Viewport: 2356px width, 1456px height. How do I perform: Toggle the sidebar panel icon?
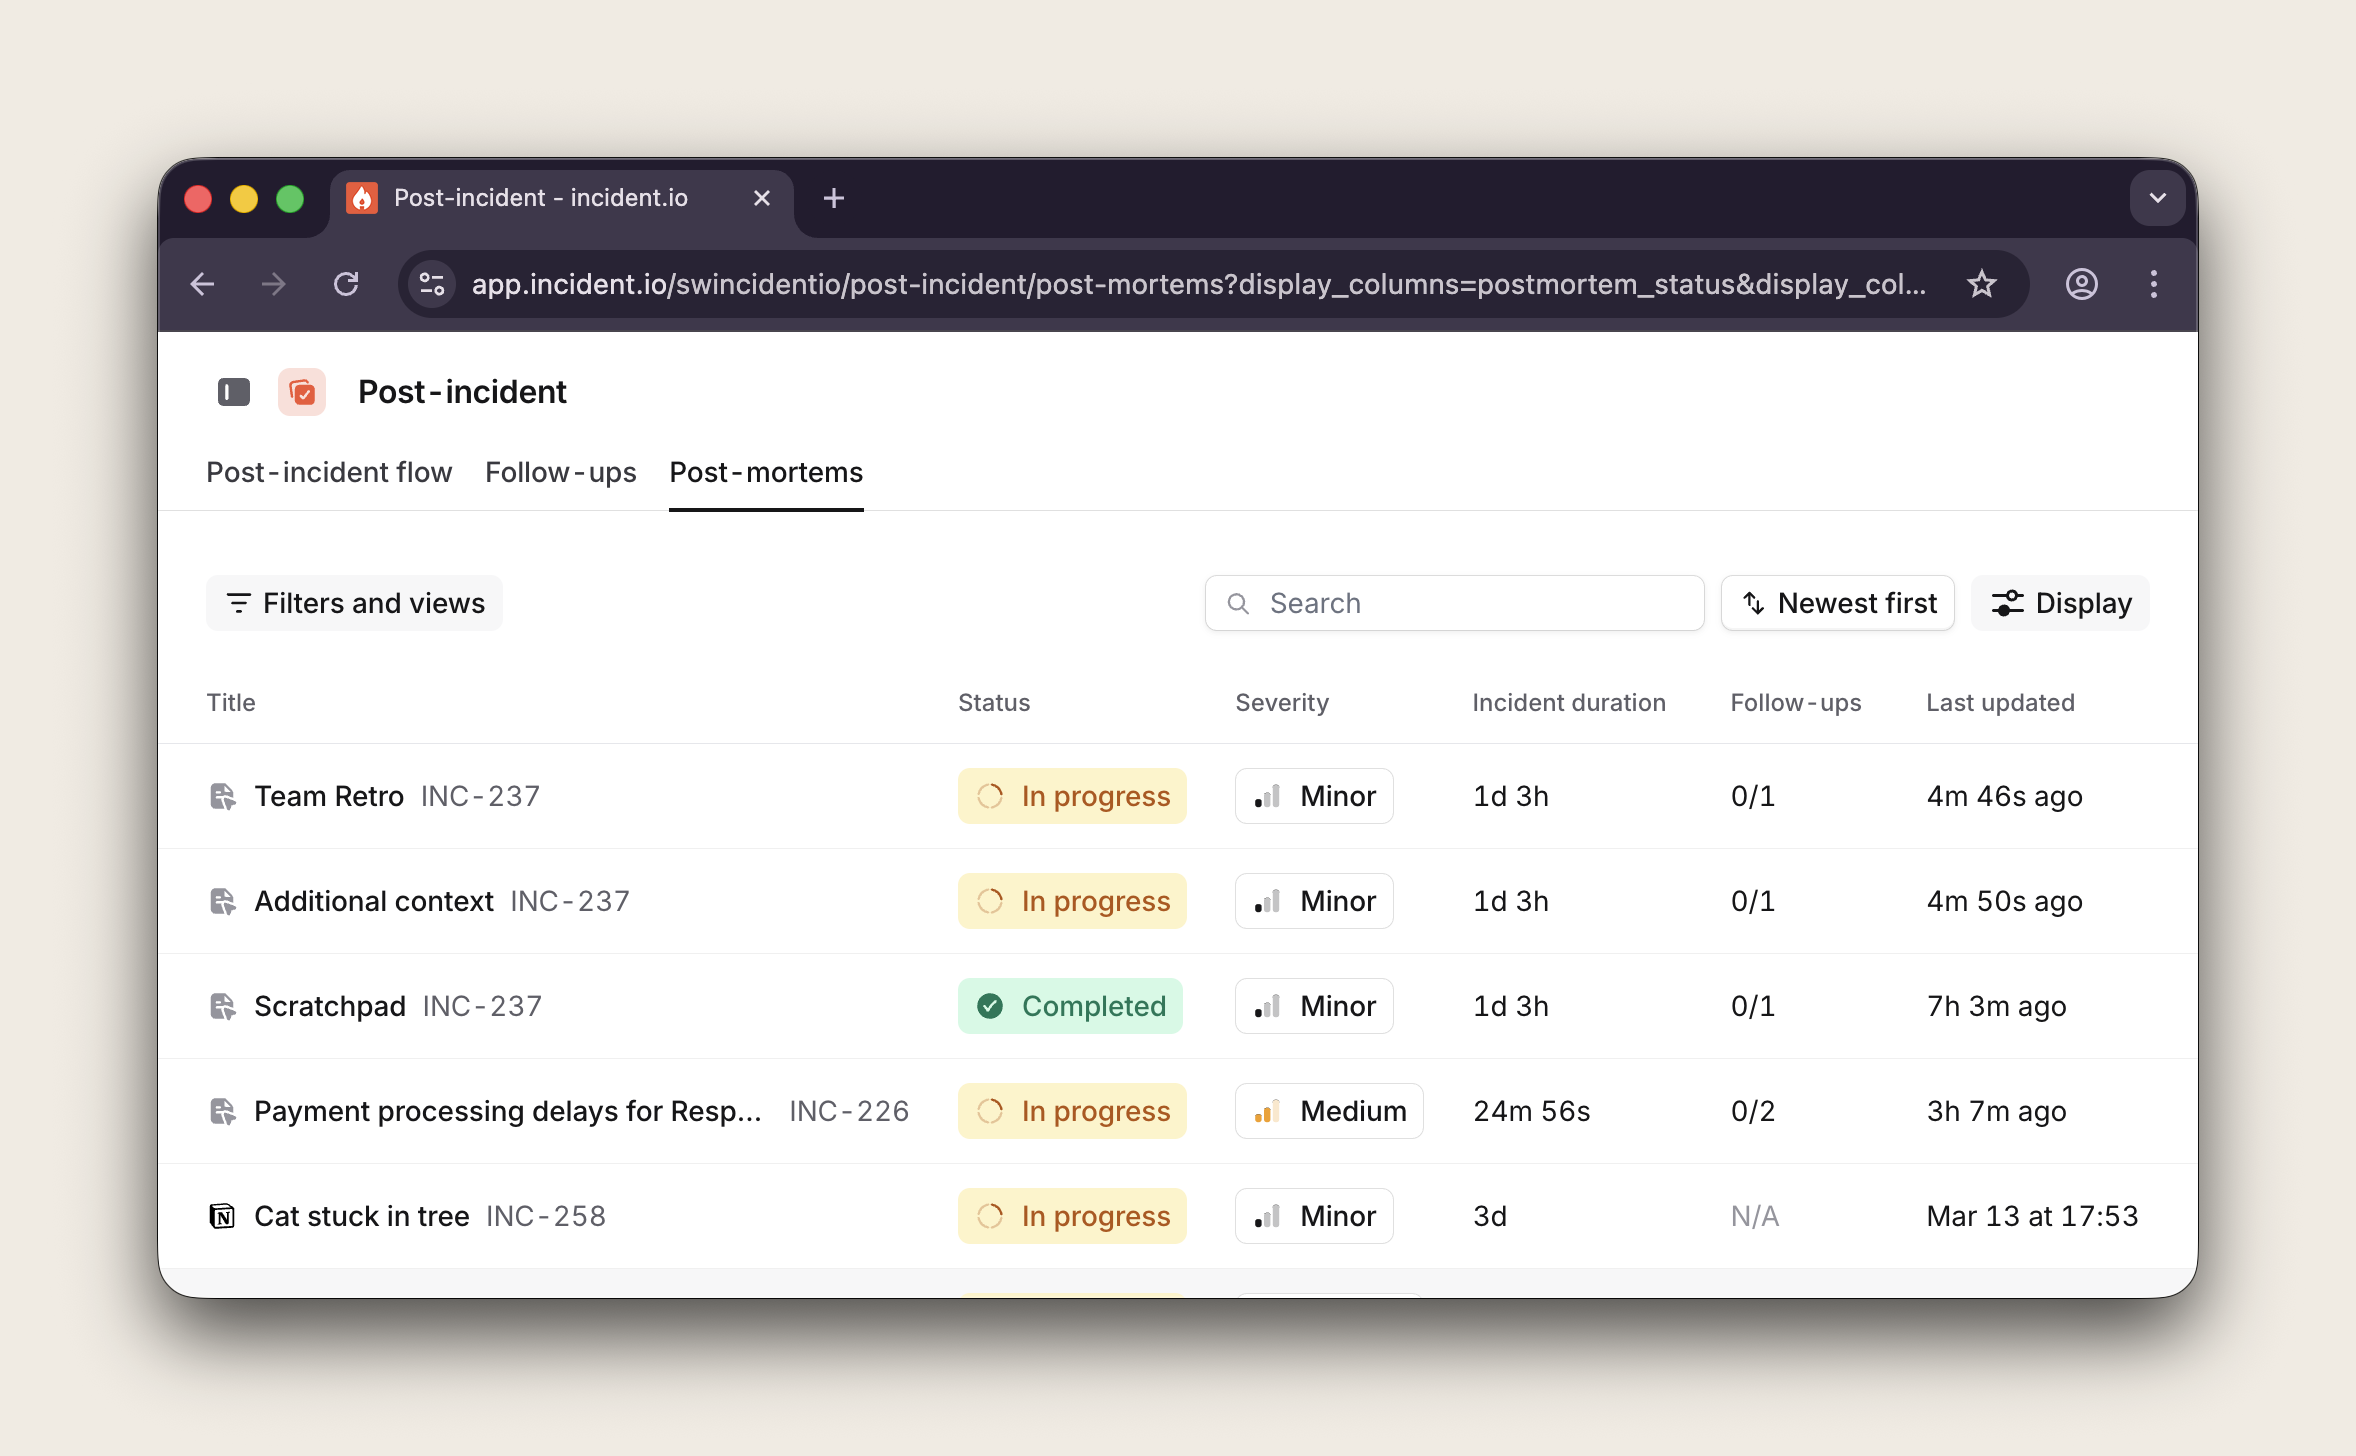(233, 392)
